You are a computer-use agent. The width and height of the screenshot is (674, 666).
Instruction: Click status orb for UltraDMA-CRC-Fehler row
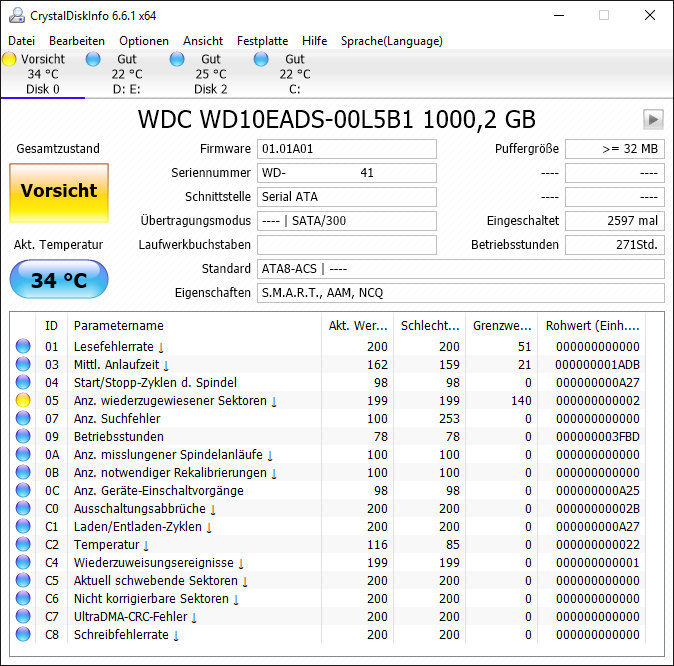pyautogui.click(x=23, y=617)
